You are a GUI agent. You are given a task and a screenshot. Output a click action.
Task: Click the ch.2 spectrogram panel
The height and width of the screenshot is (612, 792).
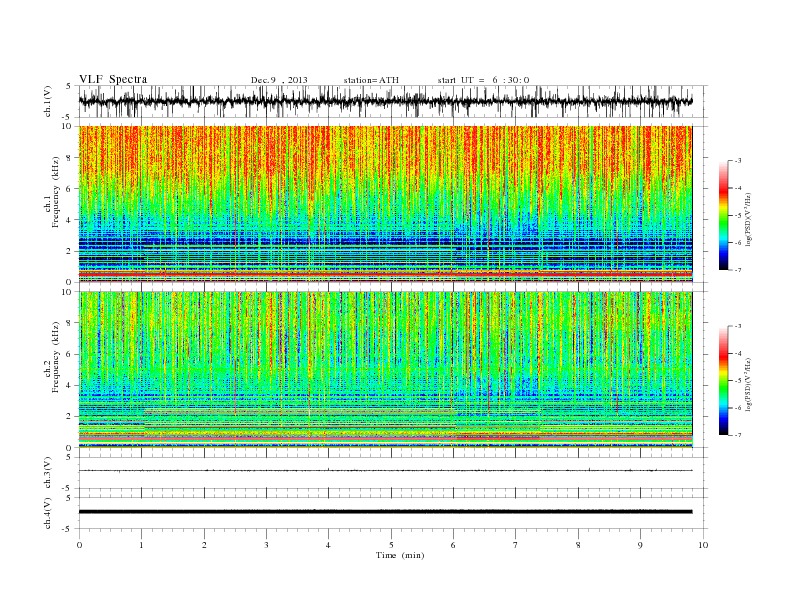385,370
